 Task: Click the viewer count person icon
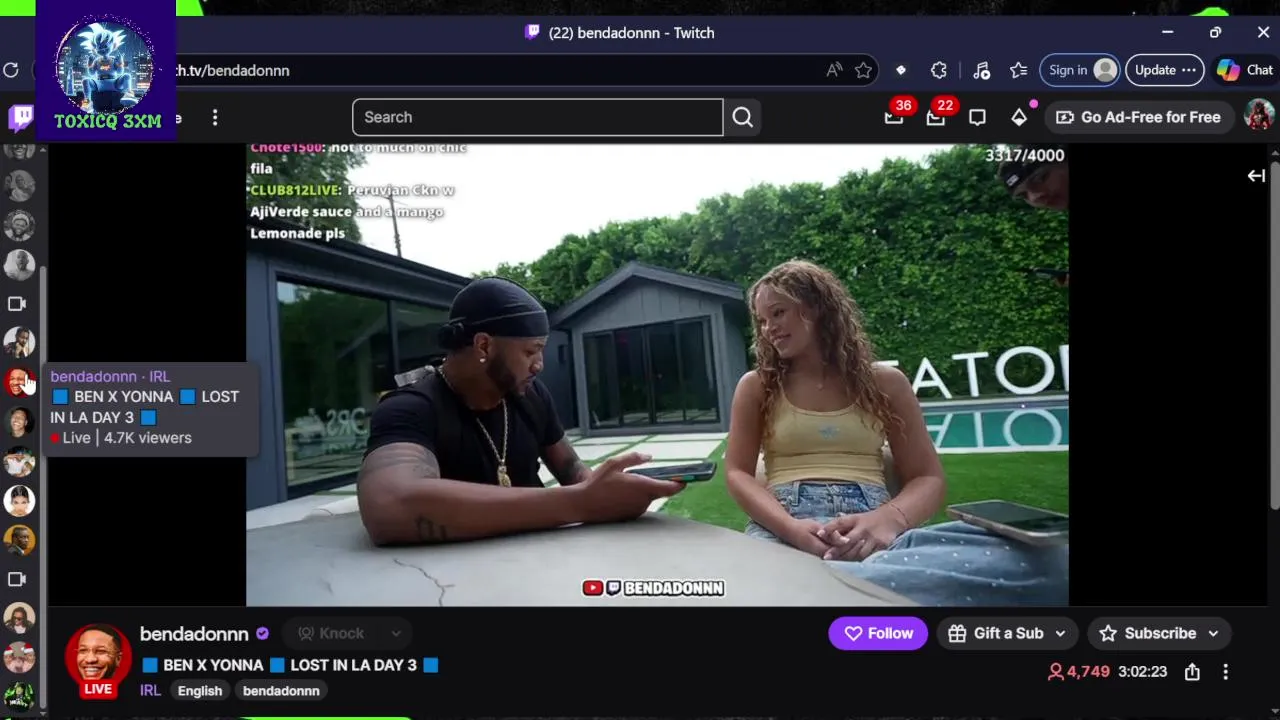pos(1055,672)
